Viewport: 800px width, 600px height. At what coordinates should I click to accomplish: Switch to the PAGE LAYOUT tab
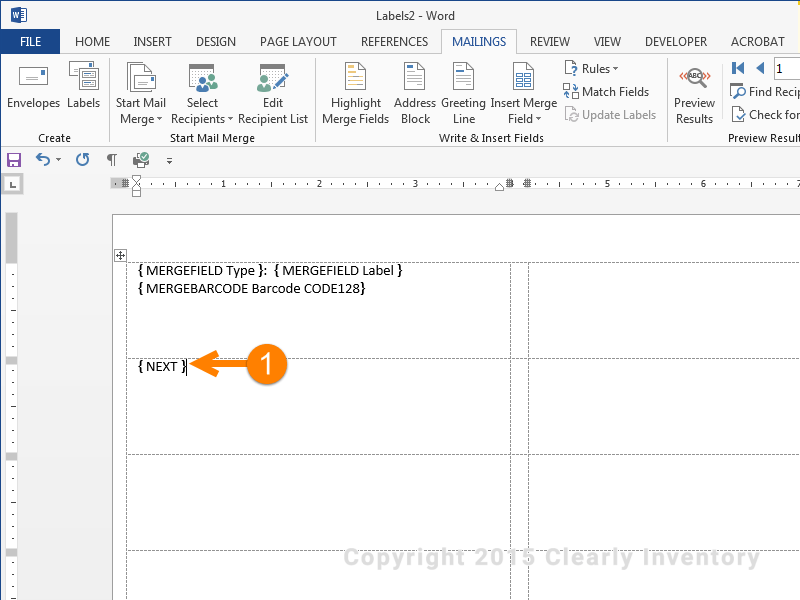[x=298, y=41]
